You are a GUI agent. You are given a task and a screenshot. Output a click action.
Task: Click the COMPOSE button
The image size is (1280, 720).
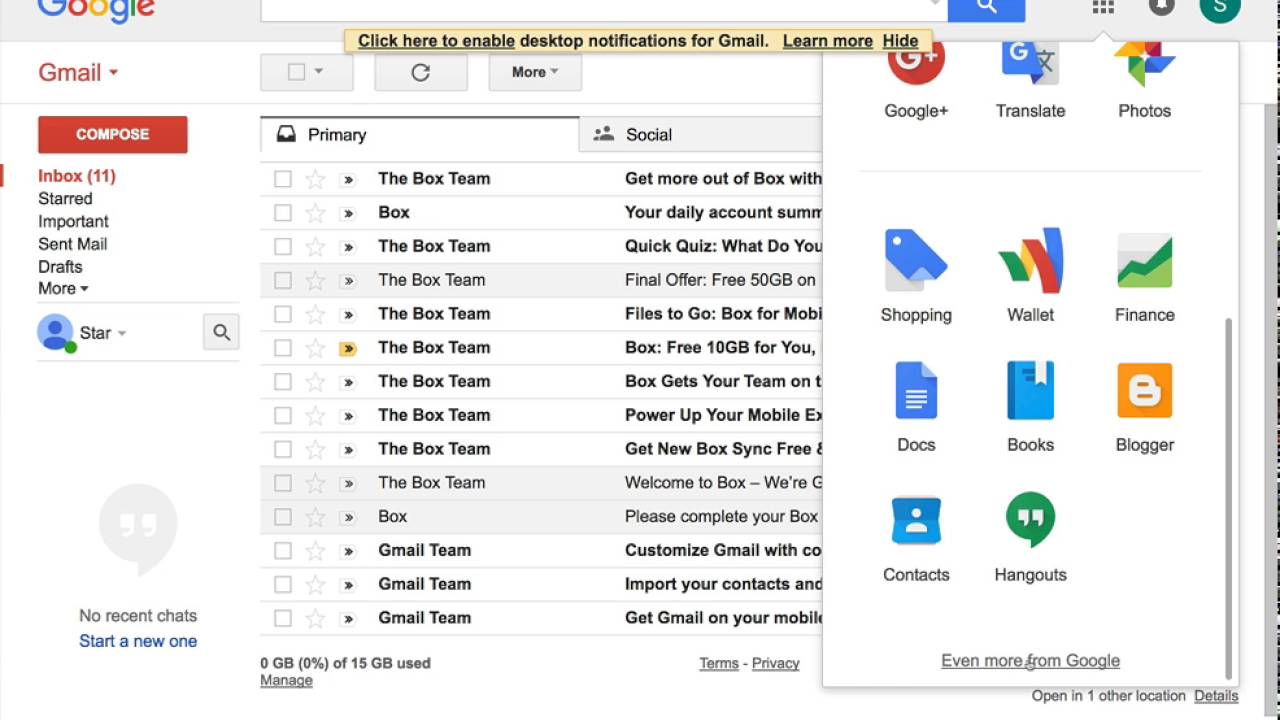[x=113, y=134]
